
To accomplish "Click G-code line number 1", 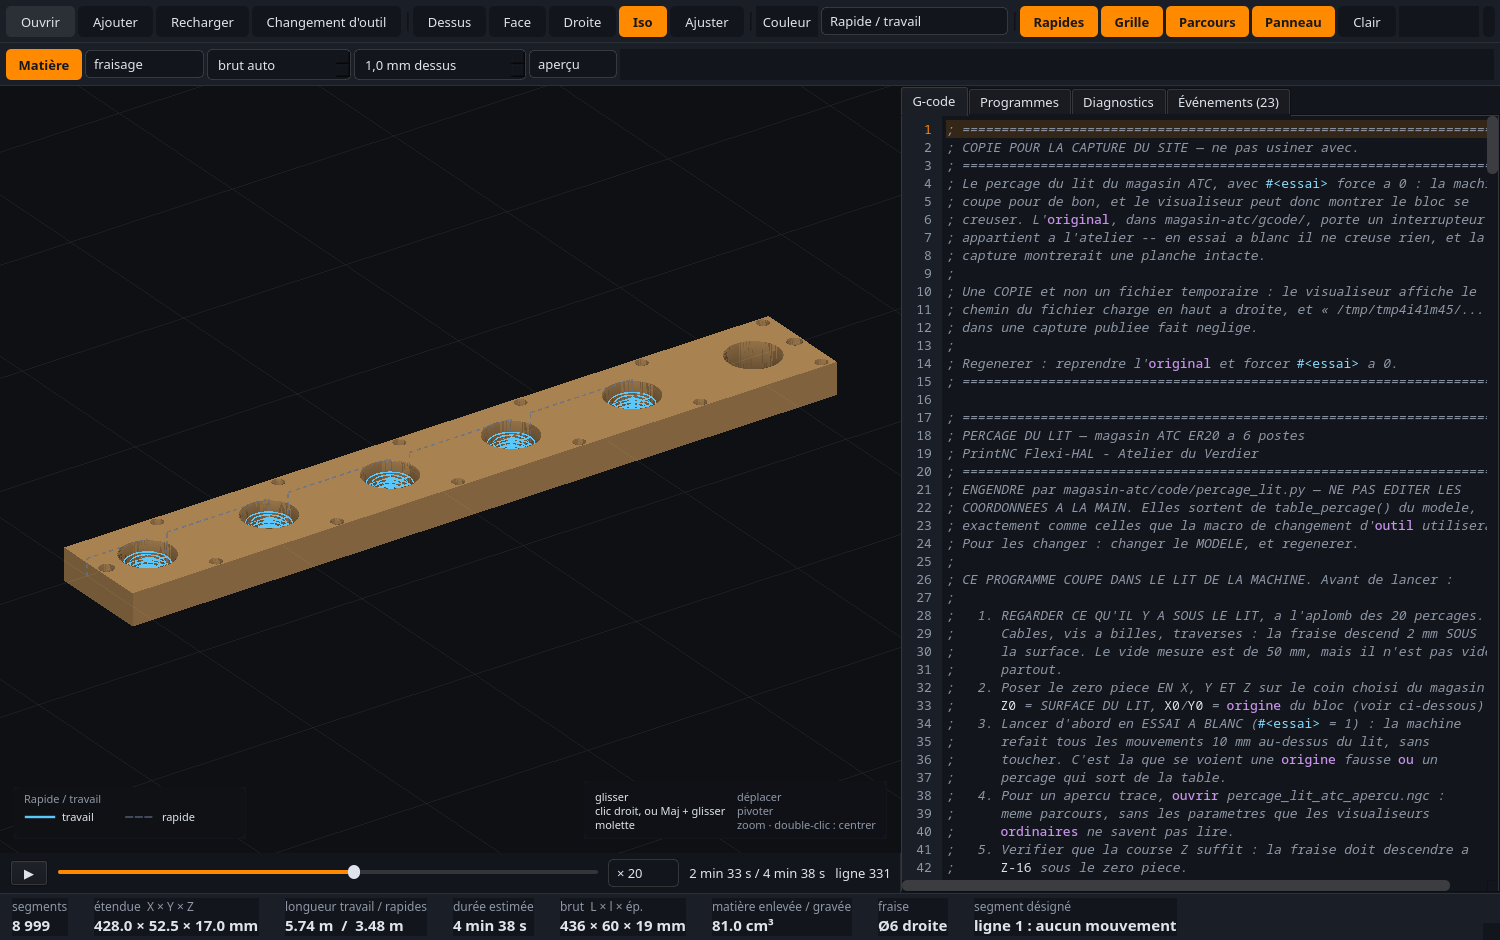I will [927, 130].
